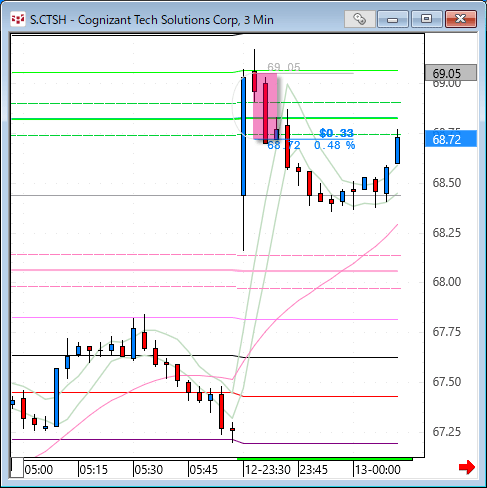Click the $0.33 measurement label on the chart
This screenshot has height=488, width=487.
336,133
